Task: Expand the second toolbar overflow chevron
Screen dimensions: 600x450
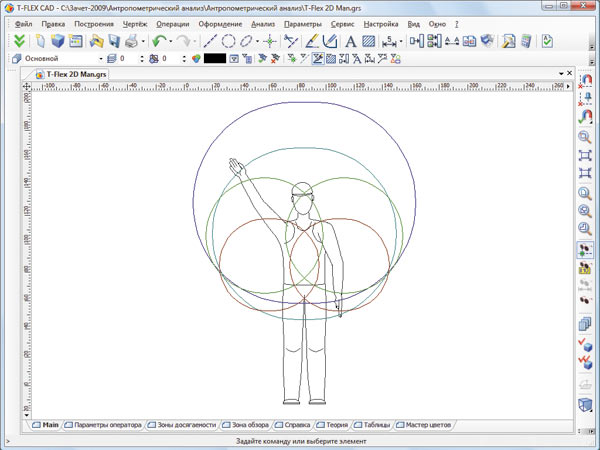Action: (x=592, y=61)
